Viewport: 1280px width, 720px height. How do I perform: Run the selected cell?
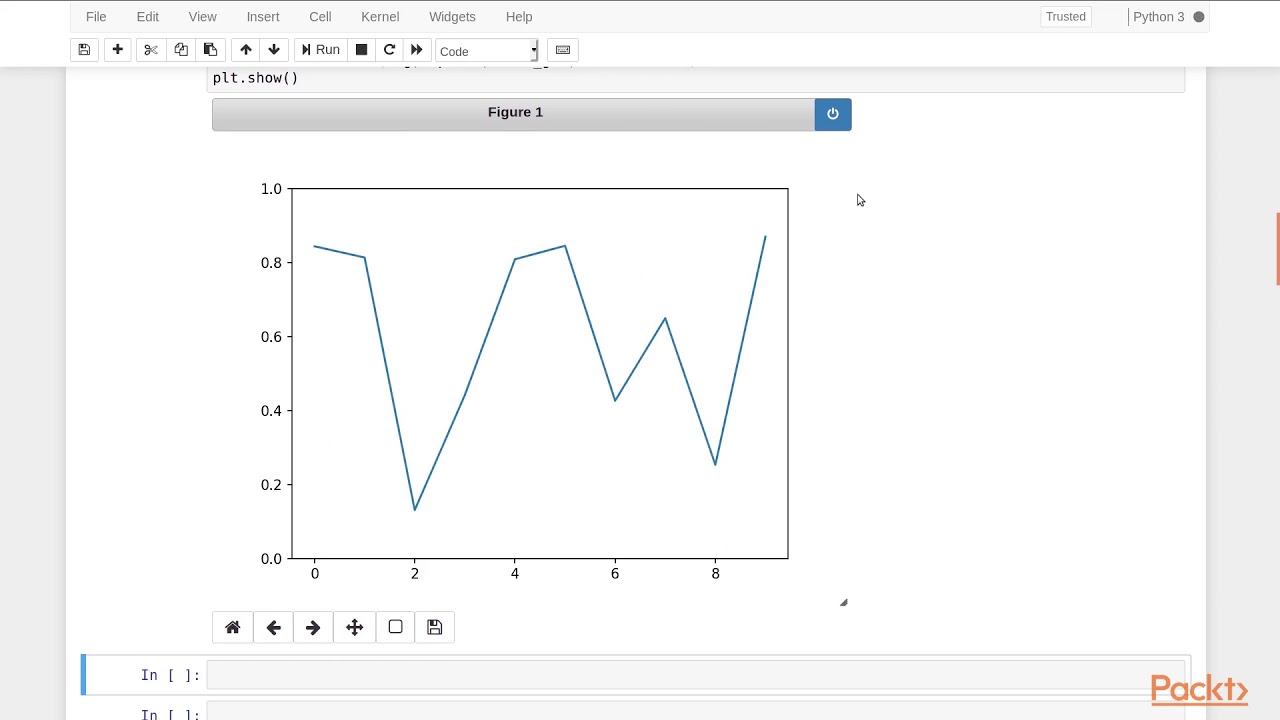(321, 50)
